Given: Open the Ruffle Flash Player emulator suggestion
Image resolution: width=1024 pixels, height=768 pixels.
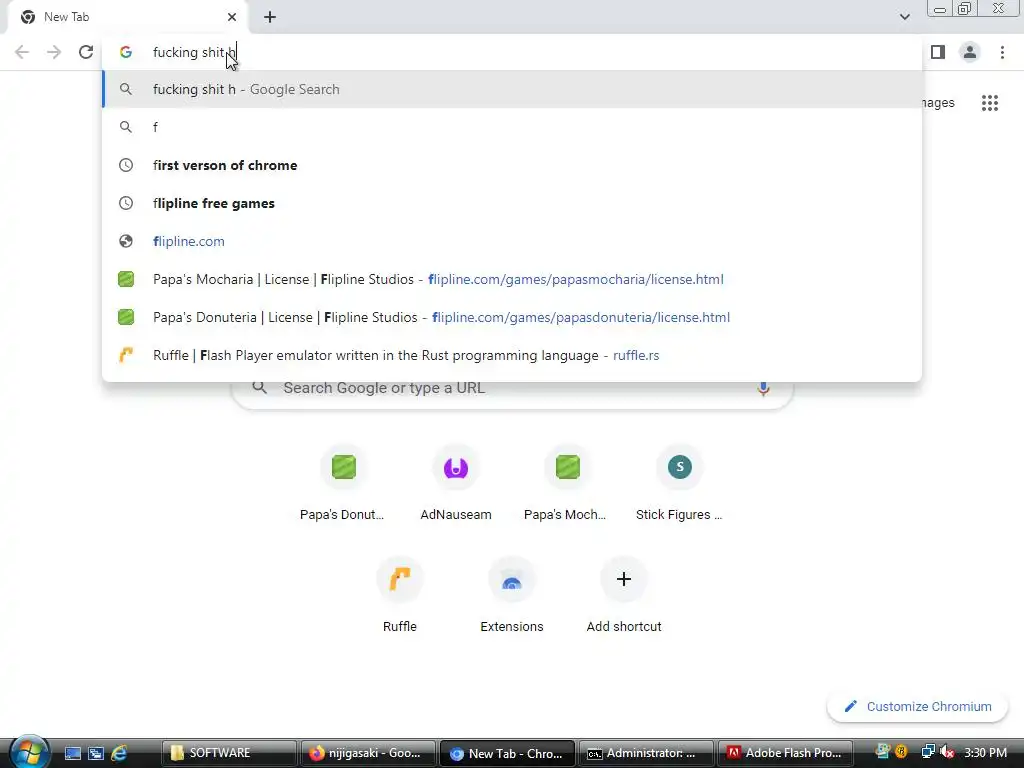Looking at the screenshot, I should [x=512, y=355].
